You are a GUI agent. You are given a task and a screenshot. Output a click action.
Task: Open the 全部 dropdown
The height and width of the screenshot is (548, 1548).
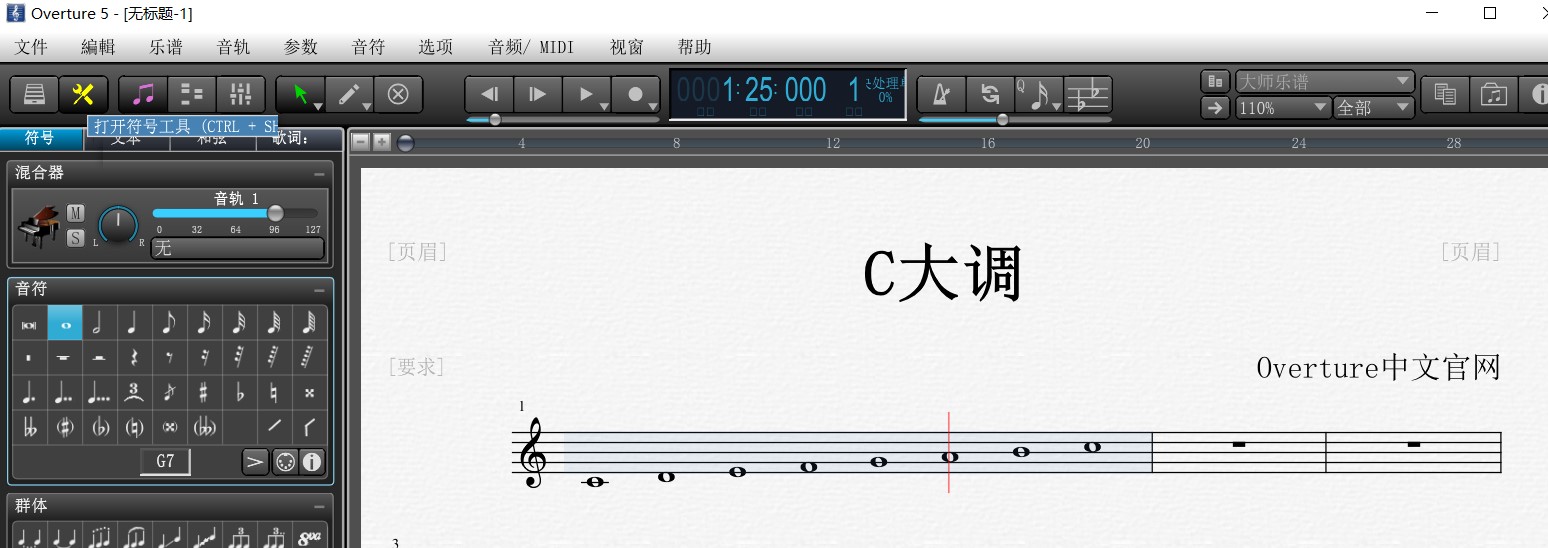pos(1374,108)
